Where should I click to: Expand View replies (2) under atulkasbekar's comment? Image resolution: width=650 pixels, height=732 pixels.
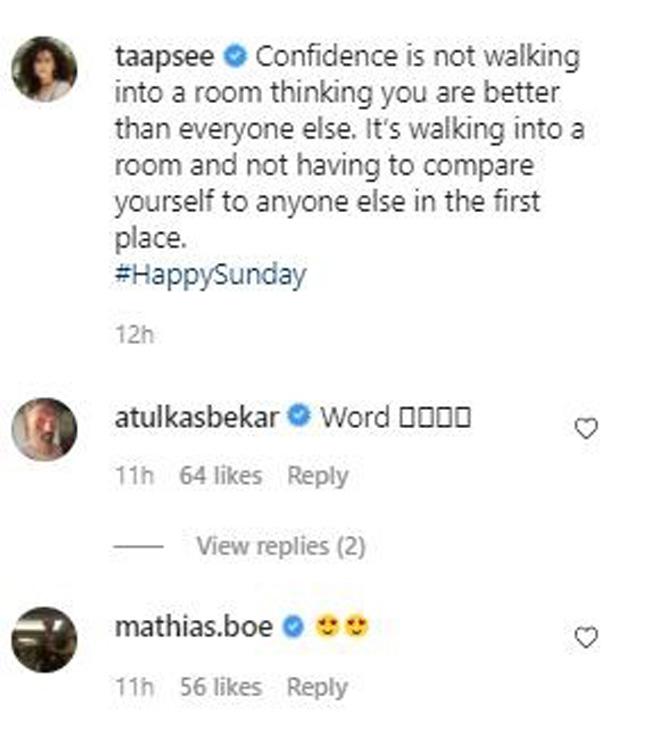(280, 546)
